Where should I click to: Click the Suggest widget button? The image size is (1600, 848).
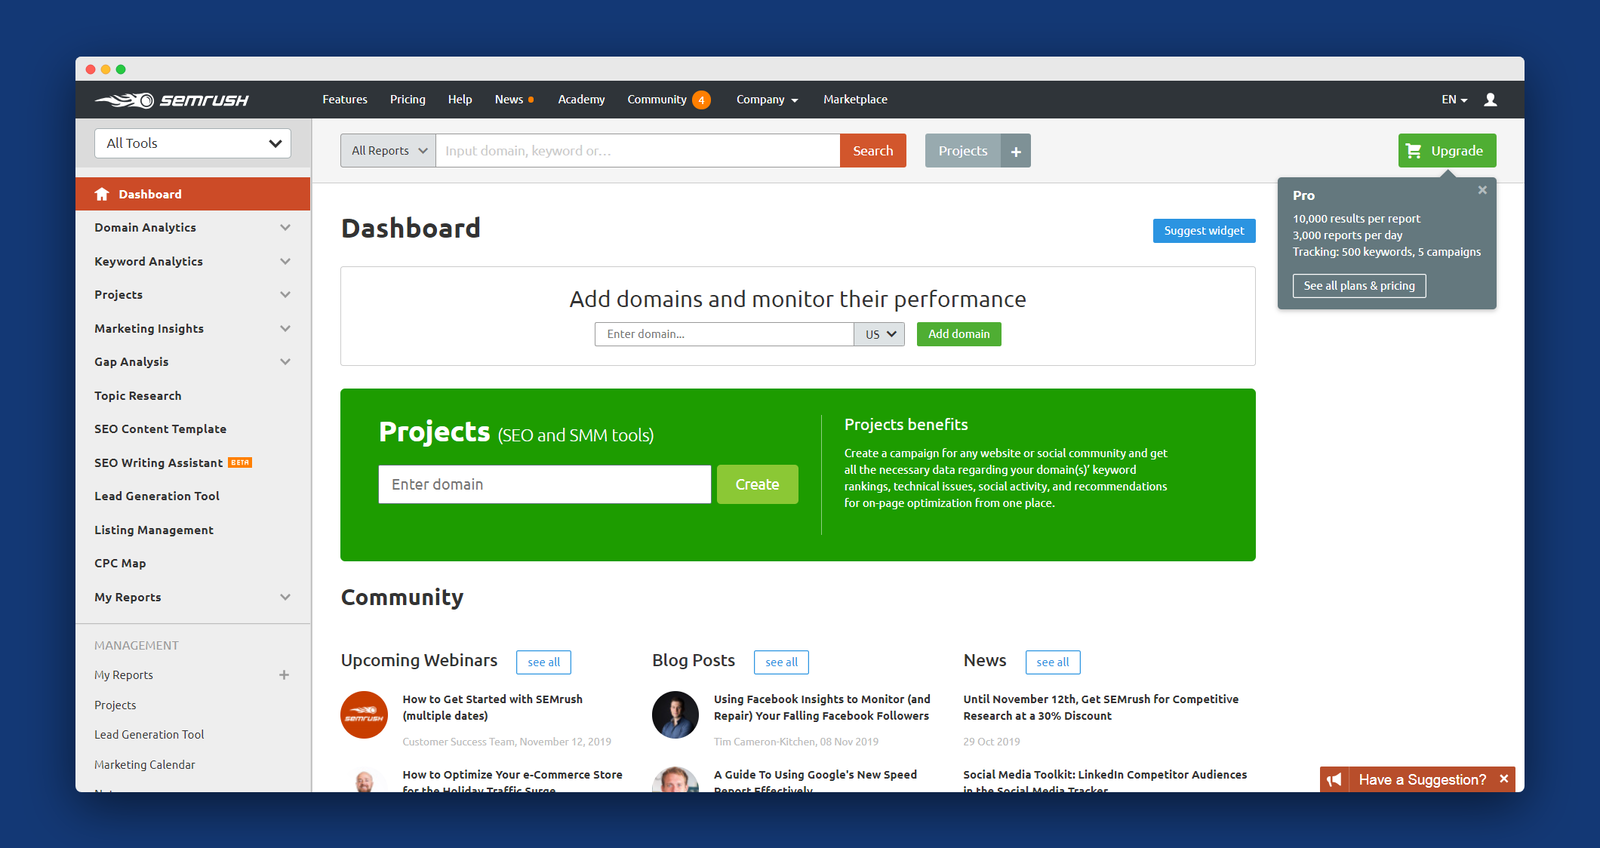tap(1204, 231)
